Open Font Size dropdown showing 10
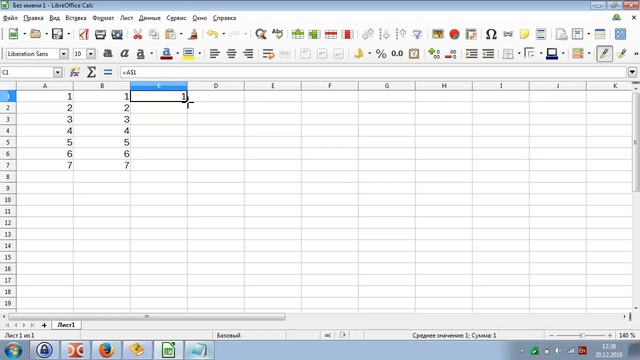The image size is (640, 360). pyautogui.click(x=91, y=53)
